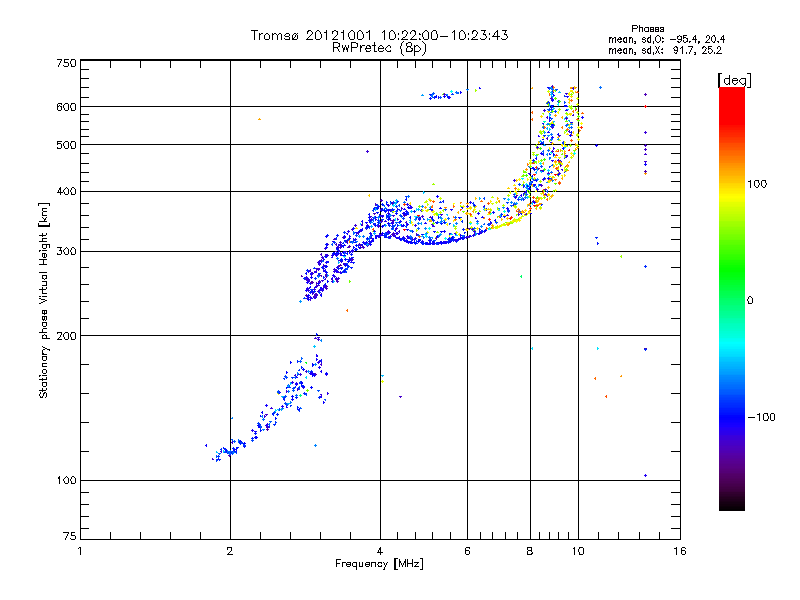The height and width of the screenshot is (600, 800).
Task: Click the y-axis tick label '400'
Action: pos(66,191)
